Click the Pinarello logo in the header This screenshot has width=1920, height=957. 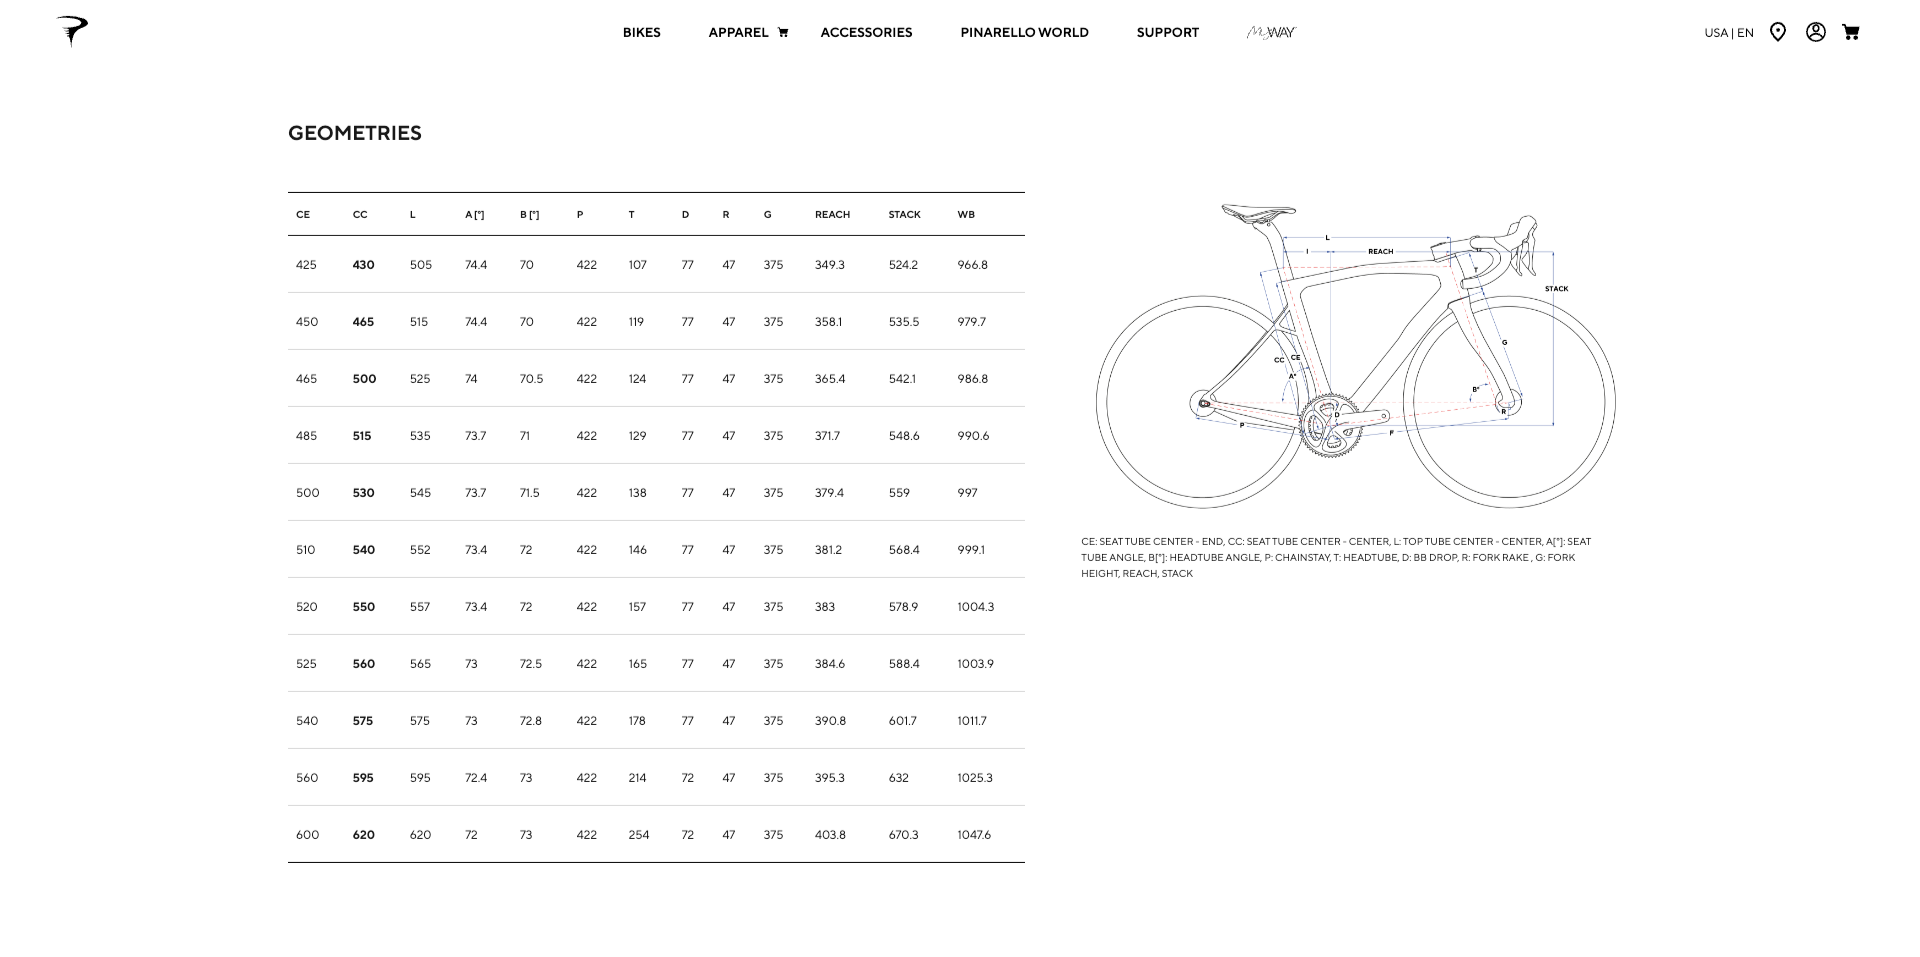click(72, 31)
